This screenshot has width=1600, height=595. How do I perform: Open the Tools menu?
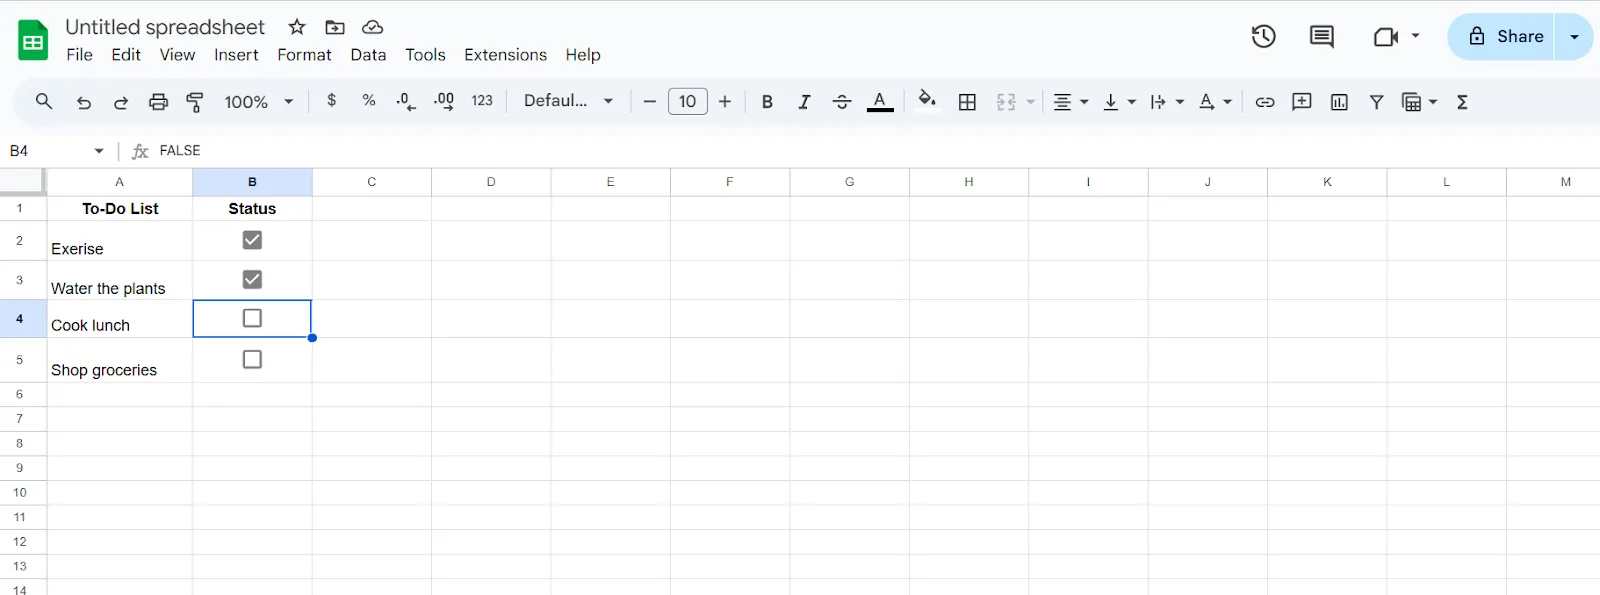425,55
